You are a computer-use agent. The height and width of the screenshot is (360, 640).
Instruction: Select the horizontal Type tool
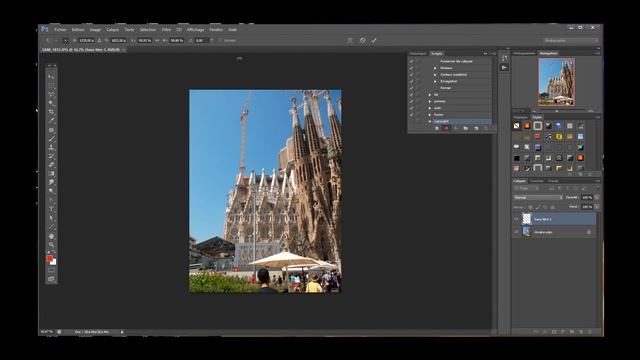pyautogui.click(x=51, y=209)
